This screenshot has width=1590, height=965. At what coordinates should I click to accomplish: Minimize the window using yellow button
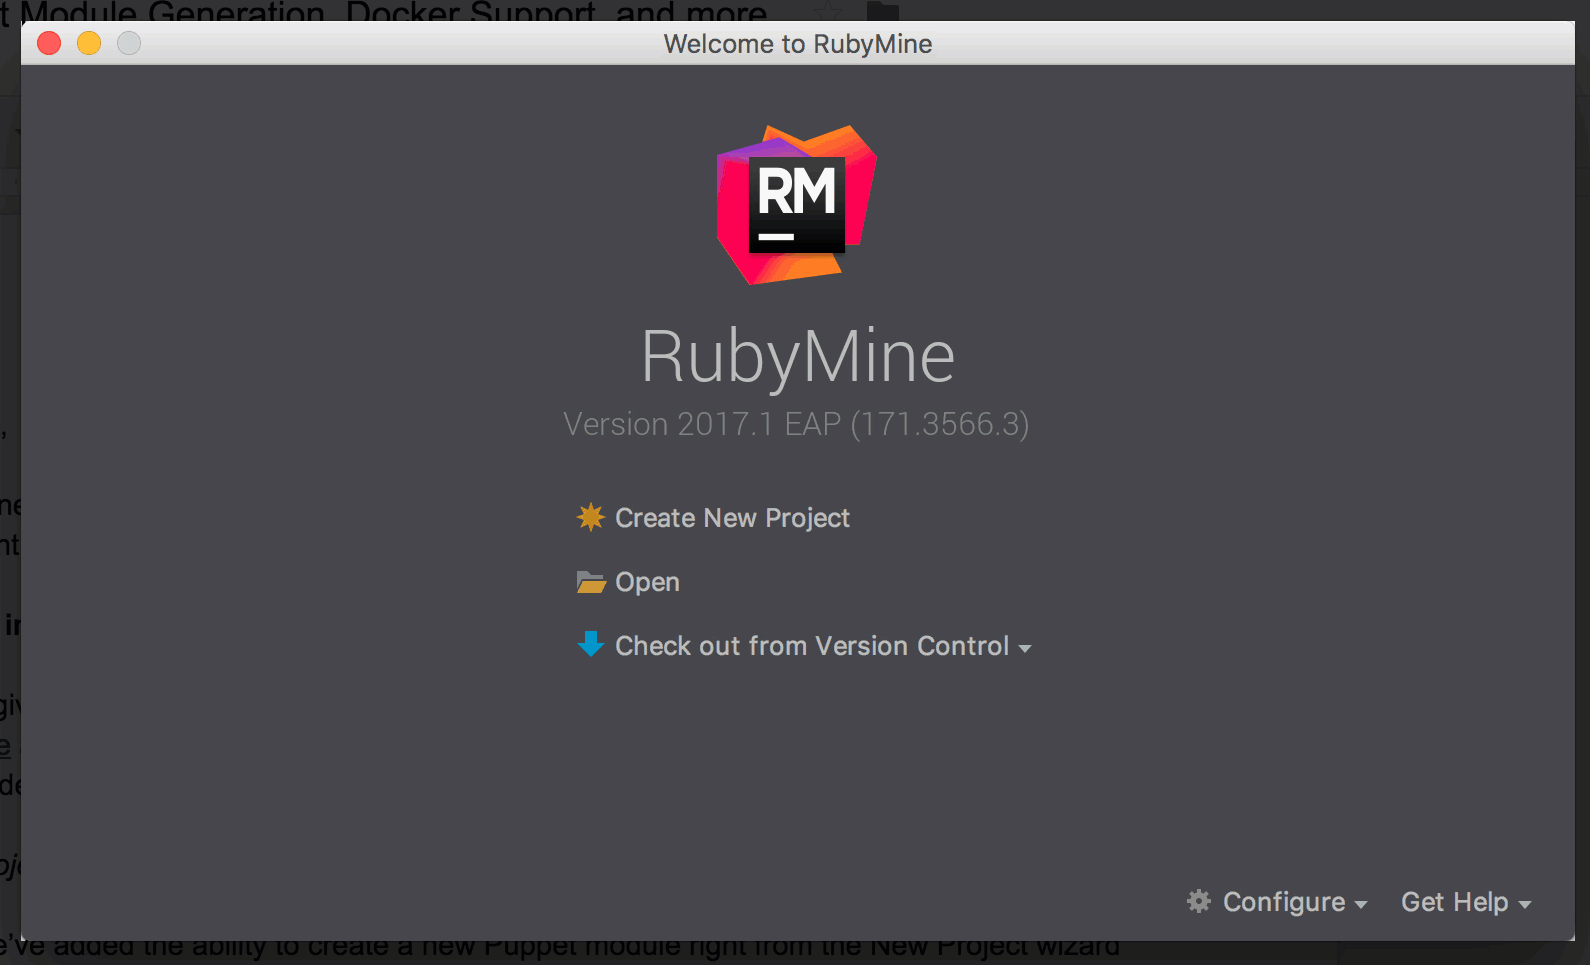(x=89, y=43)
